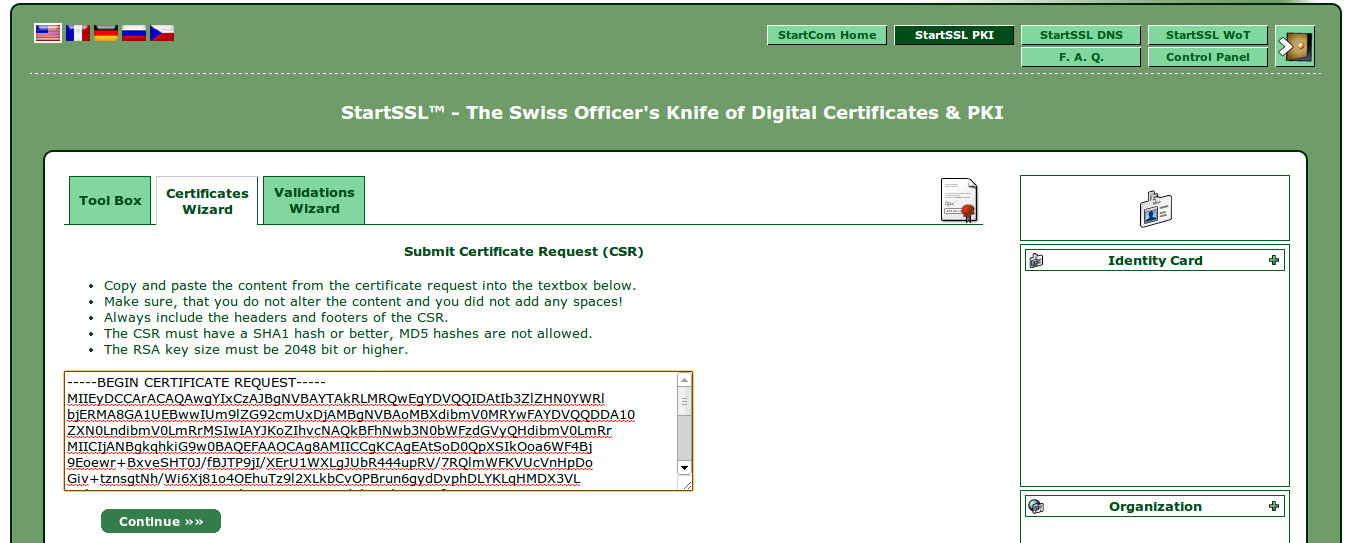Screen dimensions: 1350x543
Task: Click inside the CSR text area
Action: click(370, 430)
